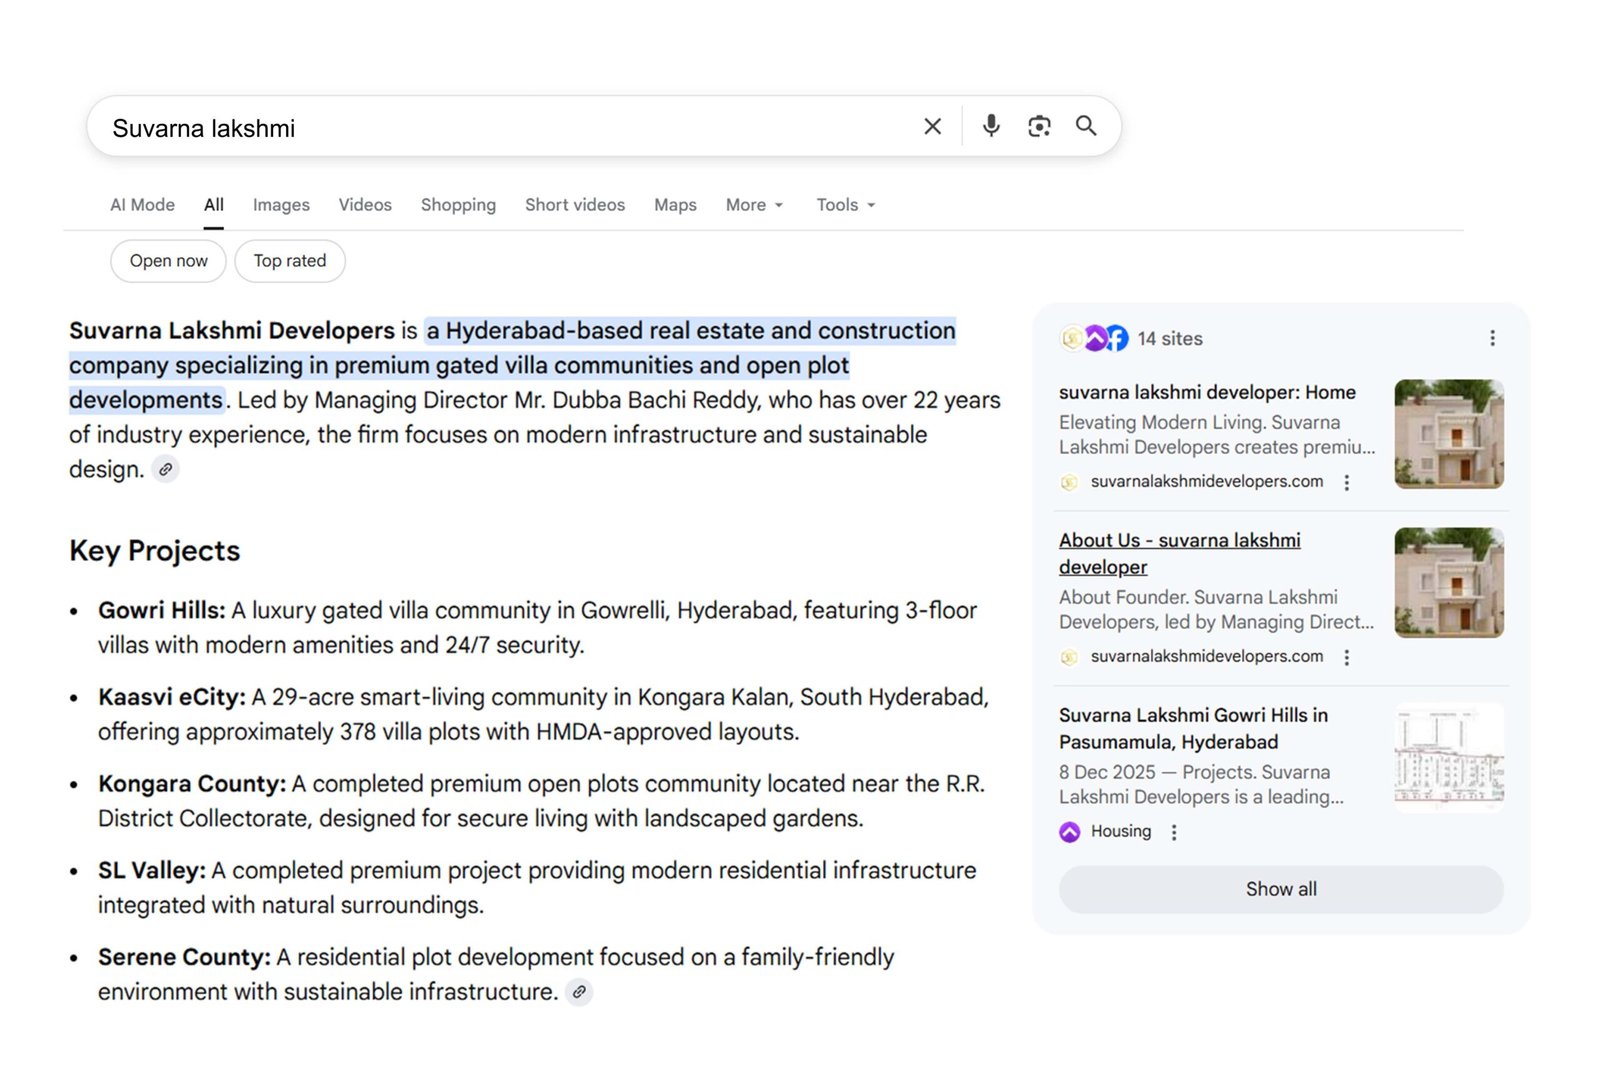Click the magnifying glass search icon
1600x1067 pixels.
tap(1086, 126)
